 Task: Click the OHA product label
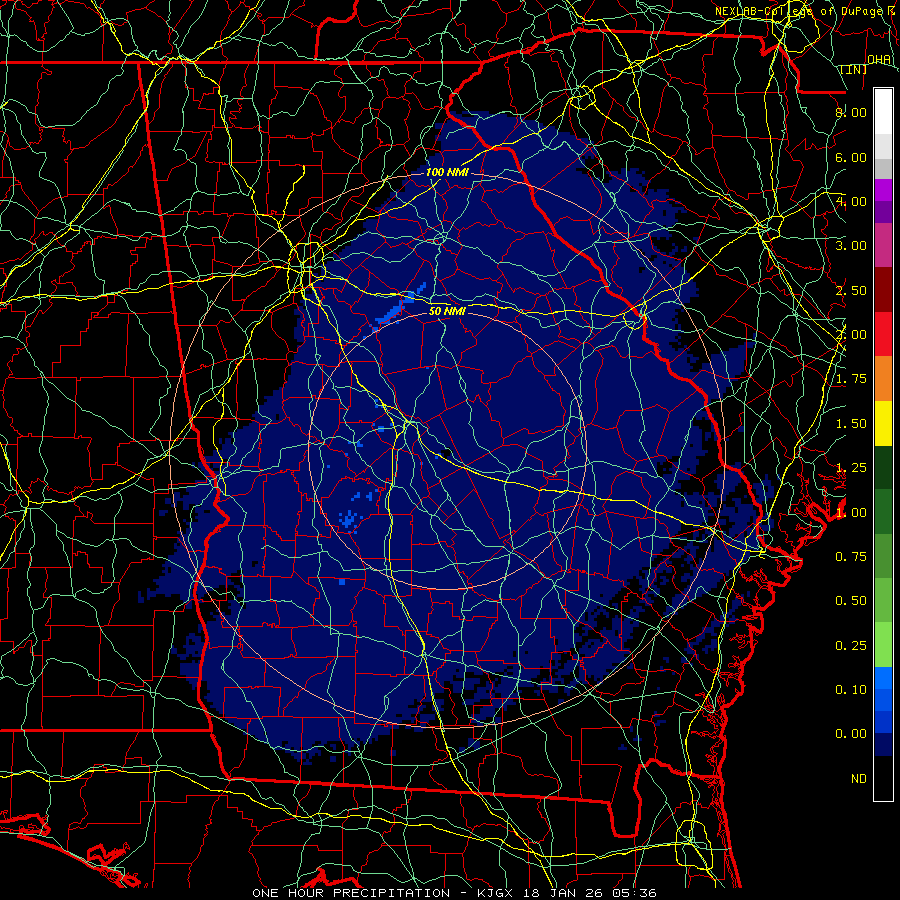[x=879, y=59]
